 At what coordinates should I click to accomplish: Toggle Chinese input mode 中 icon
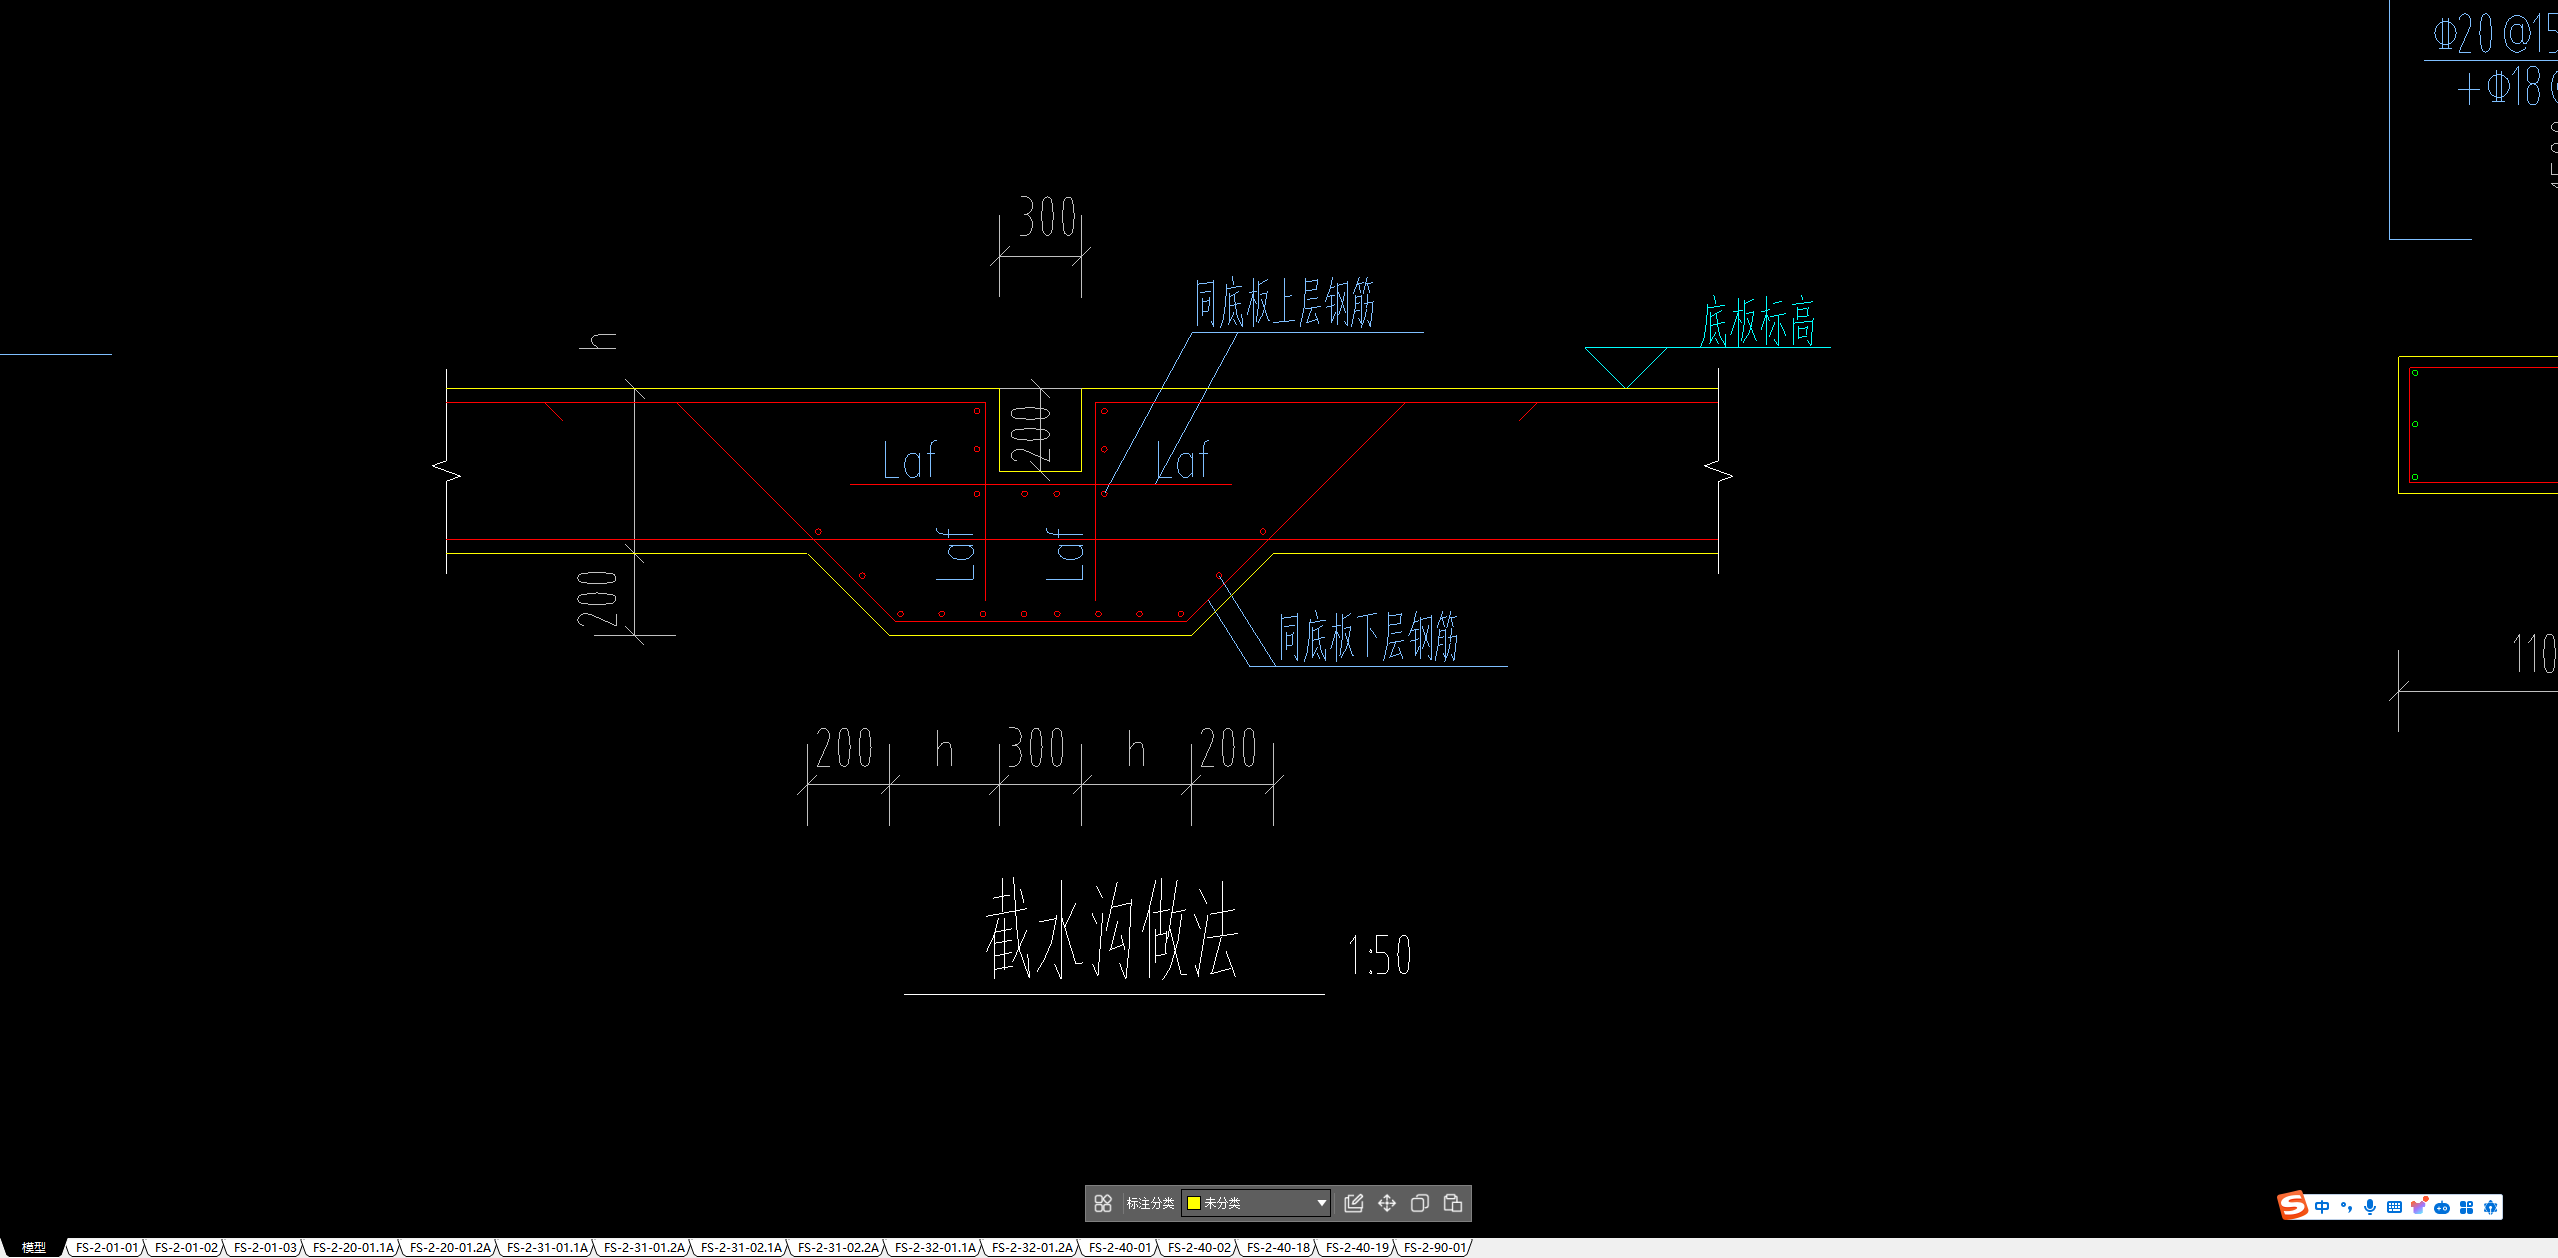coord(2322,1207)
